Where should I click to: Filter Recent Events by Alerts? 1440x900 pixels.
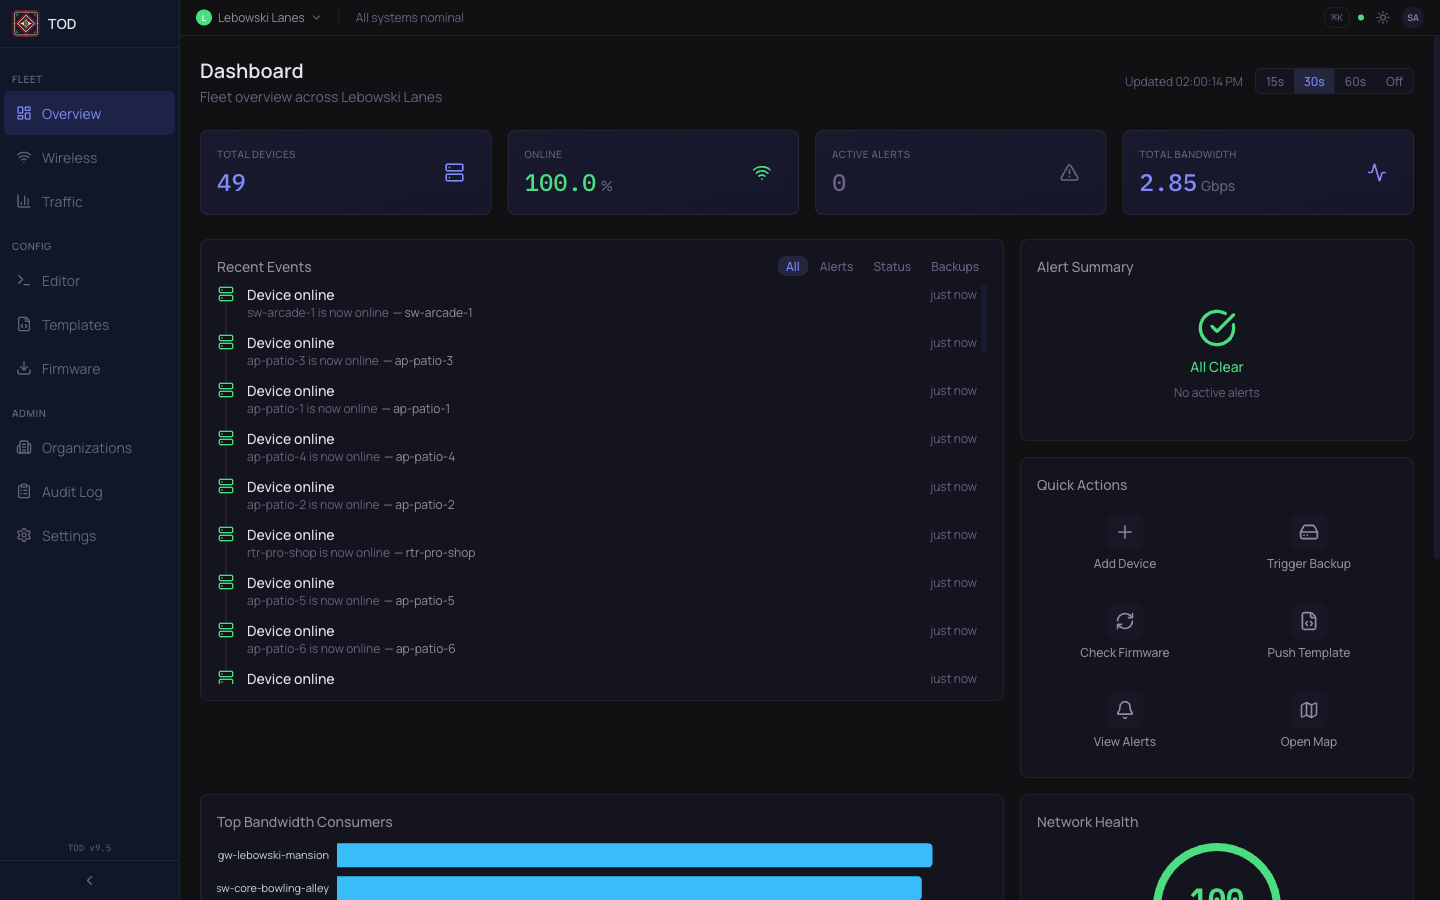pos(836,266)
